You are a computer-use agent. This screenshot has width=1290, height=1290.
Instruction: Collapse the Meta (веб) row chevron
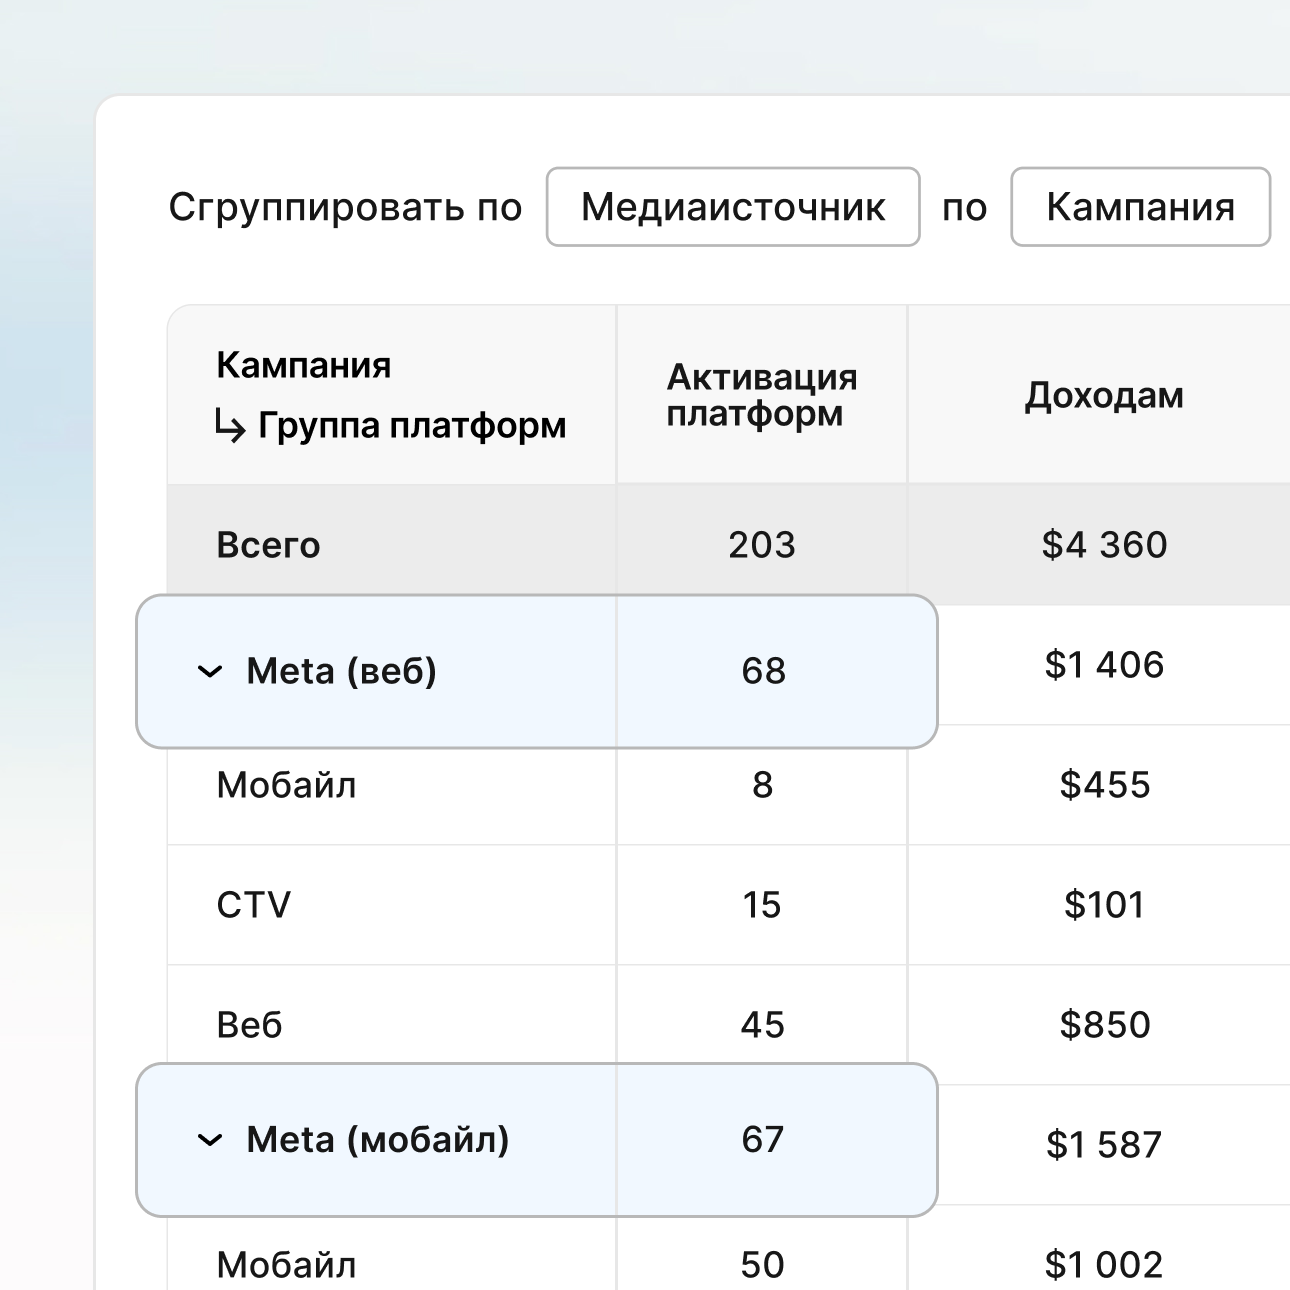(210, 672)
